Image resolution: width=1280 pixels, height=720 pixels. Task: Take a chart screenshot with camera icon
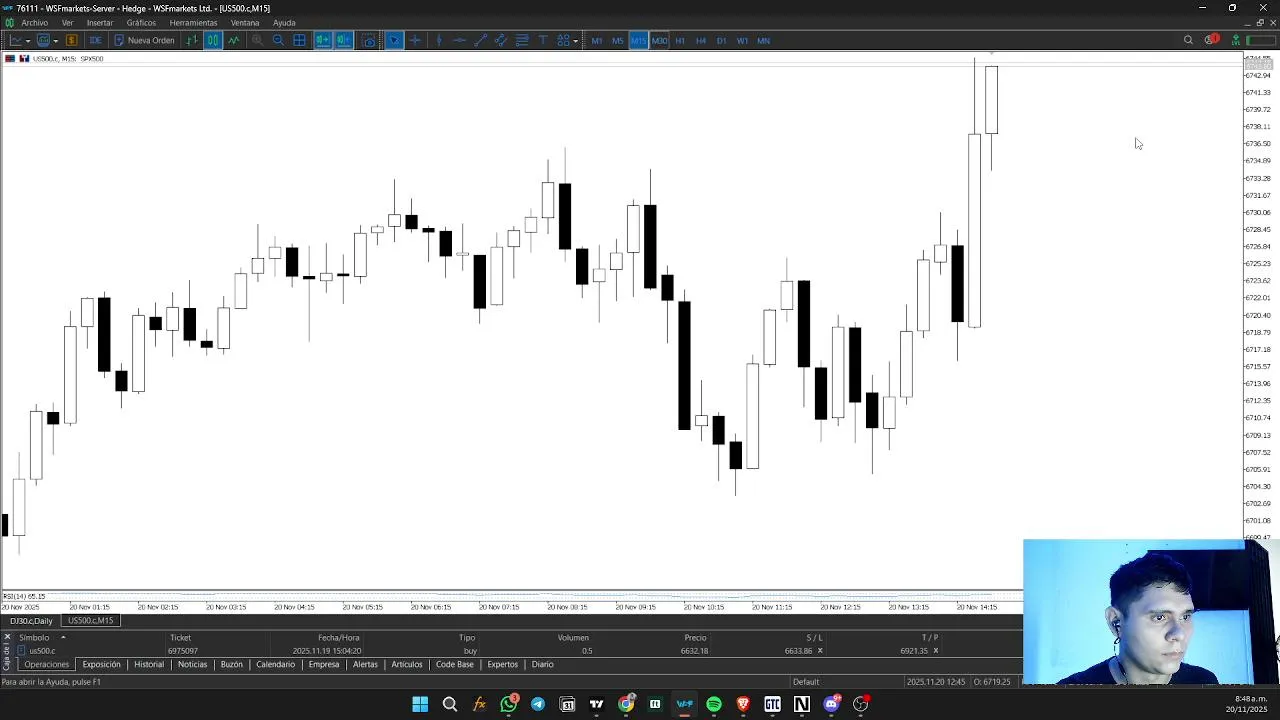pos(369,40)
